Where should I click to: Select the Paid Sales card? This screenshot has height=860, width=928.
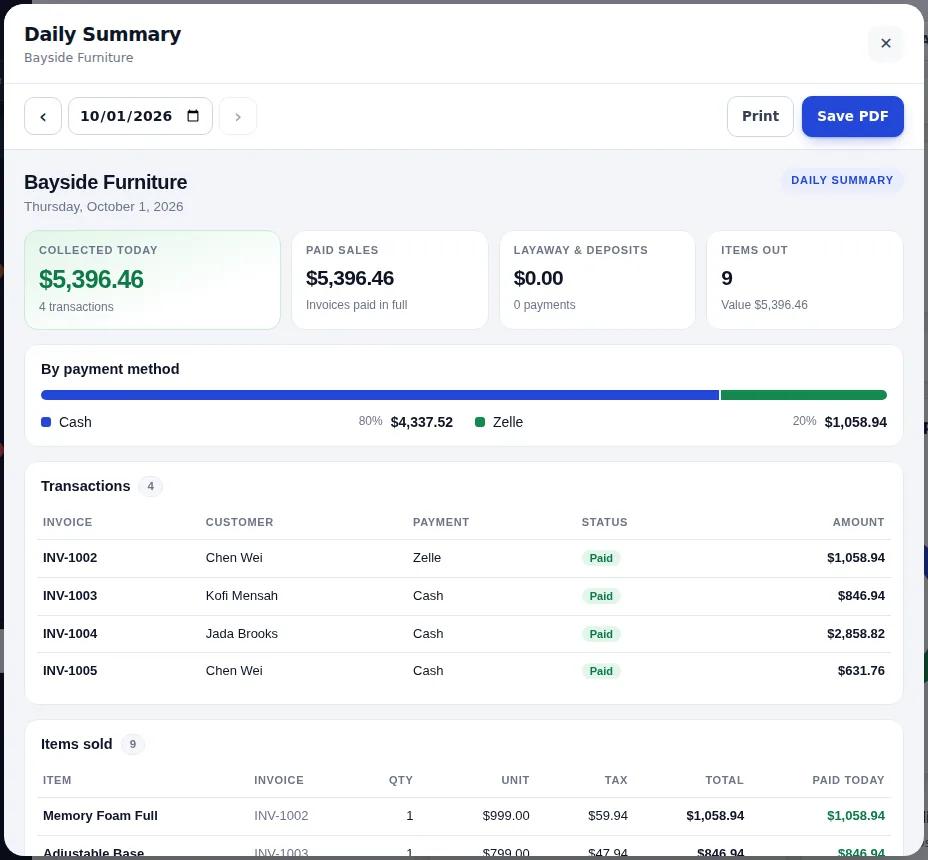389,280
